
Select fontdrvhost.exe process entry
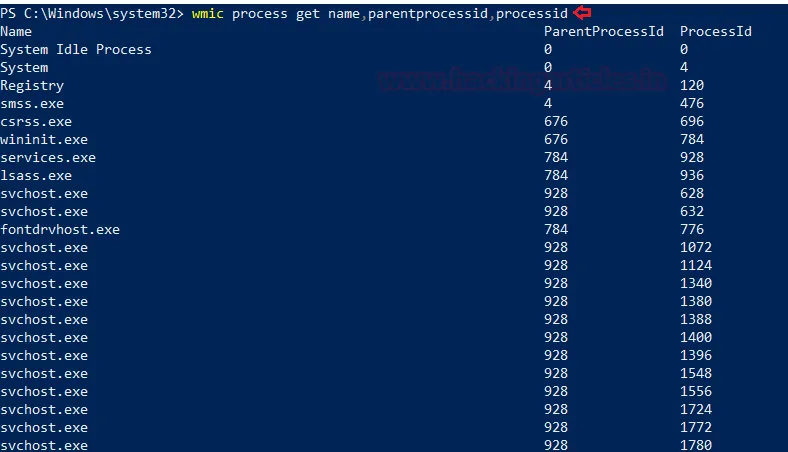pyautogui.click(x=60, y=229)
